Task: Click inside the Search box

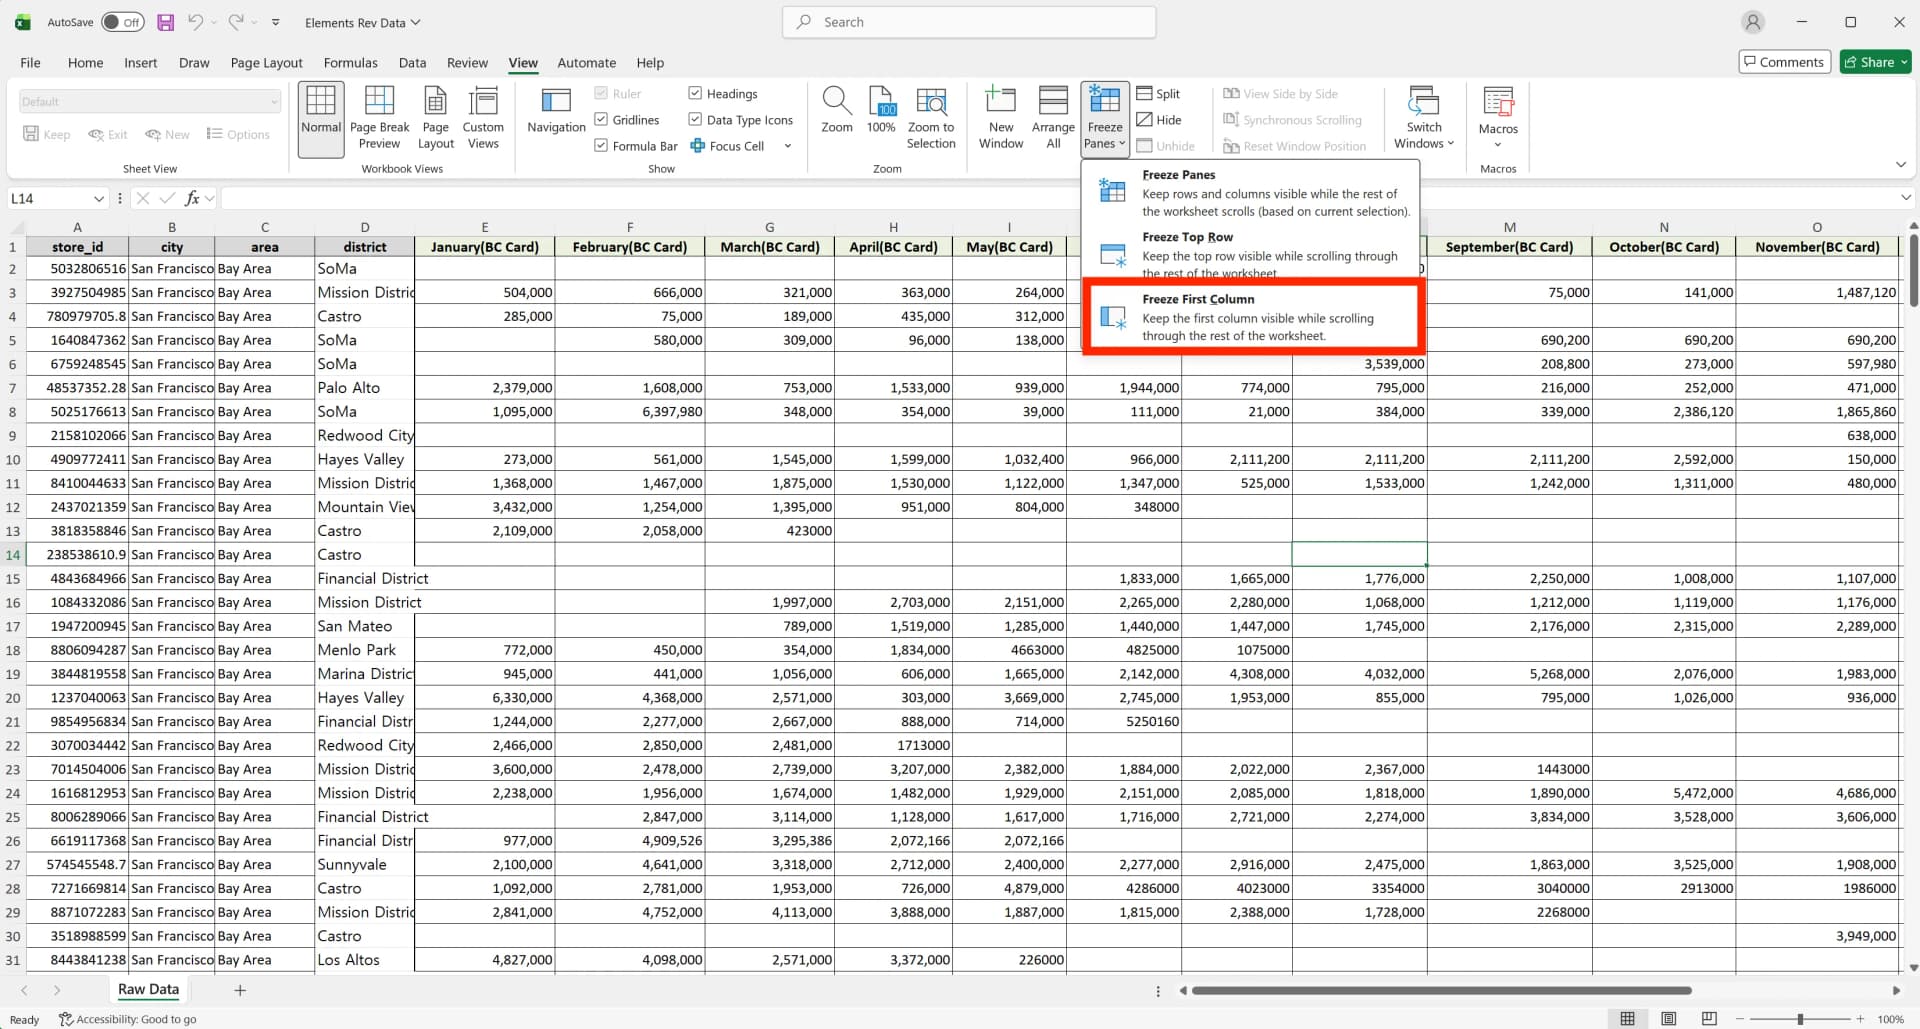Action: click(x=966, y=22)
